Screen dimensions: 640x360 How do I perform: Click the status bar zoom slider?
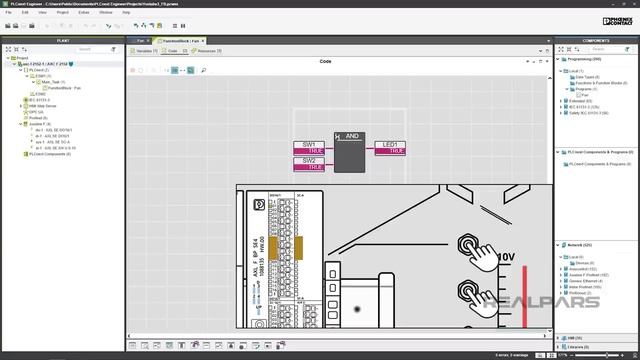click(598, 356)
